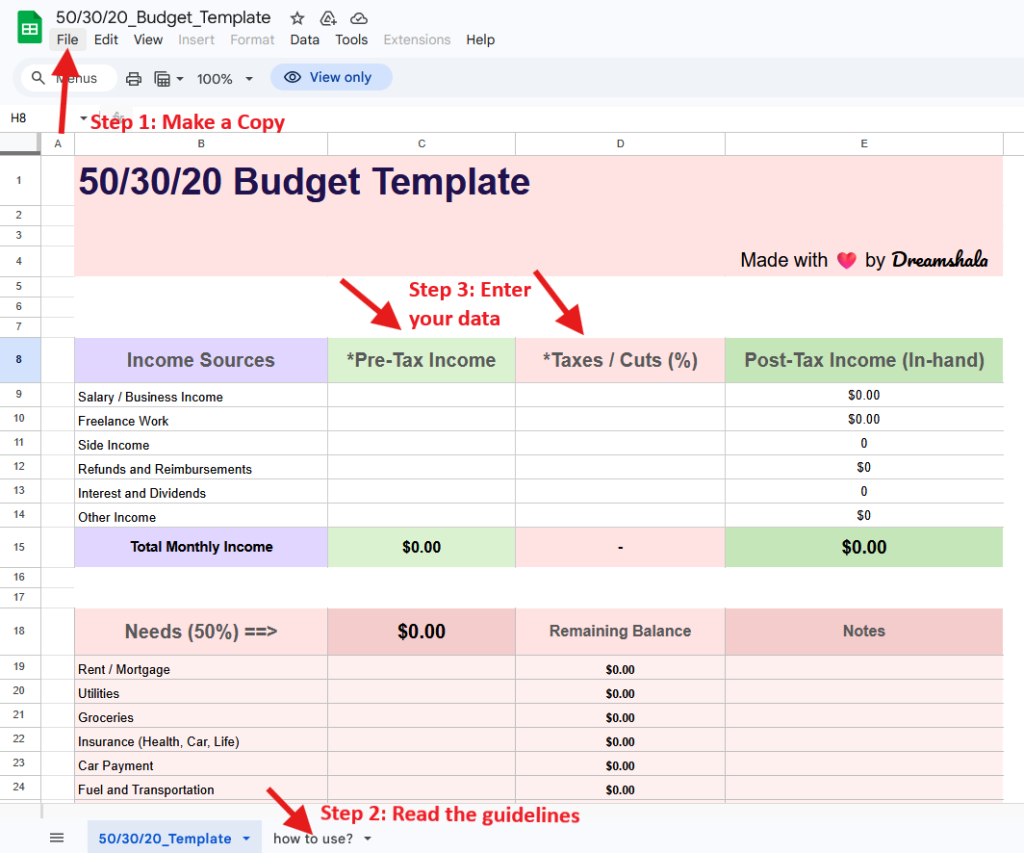Click the Income Sources header cell
This screenshot has width=1024, height=853.
pos(201,360)
